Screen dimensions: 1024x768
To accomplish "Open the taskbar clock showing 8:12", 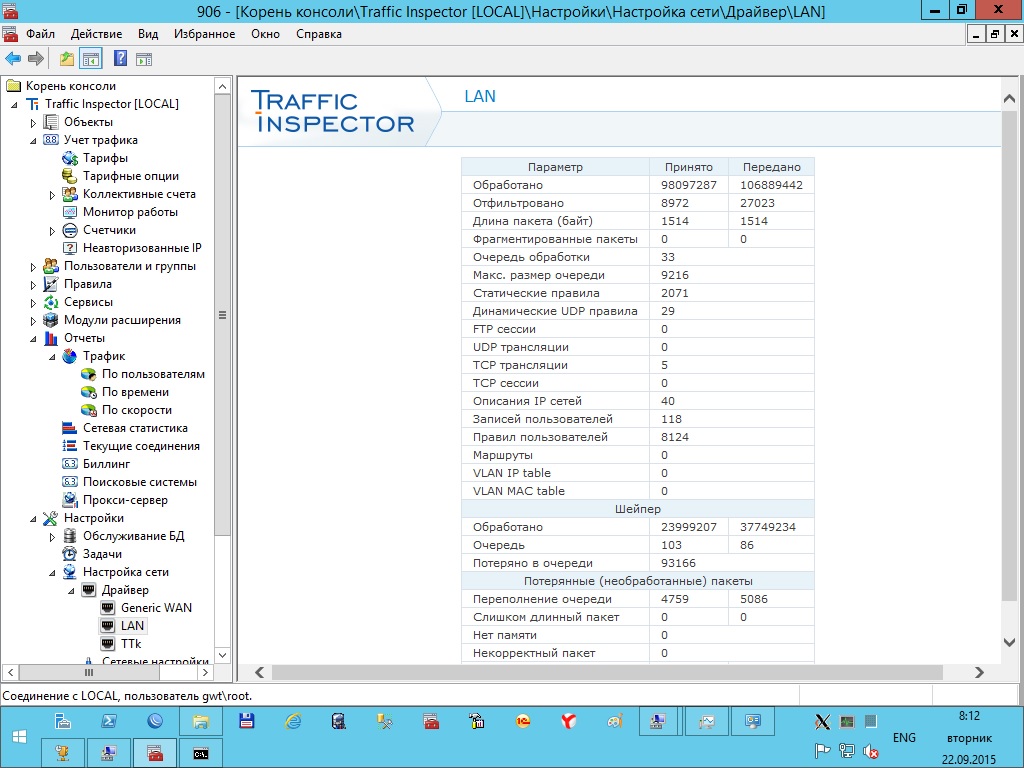I will pos(969,716).
